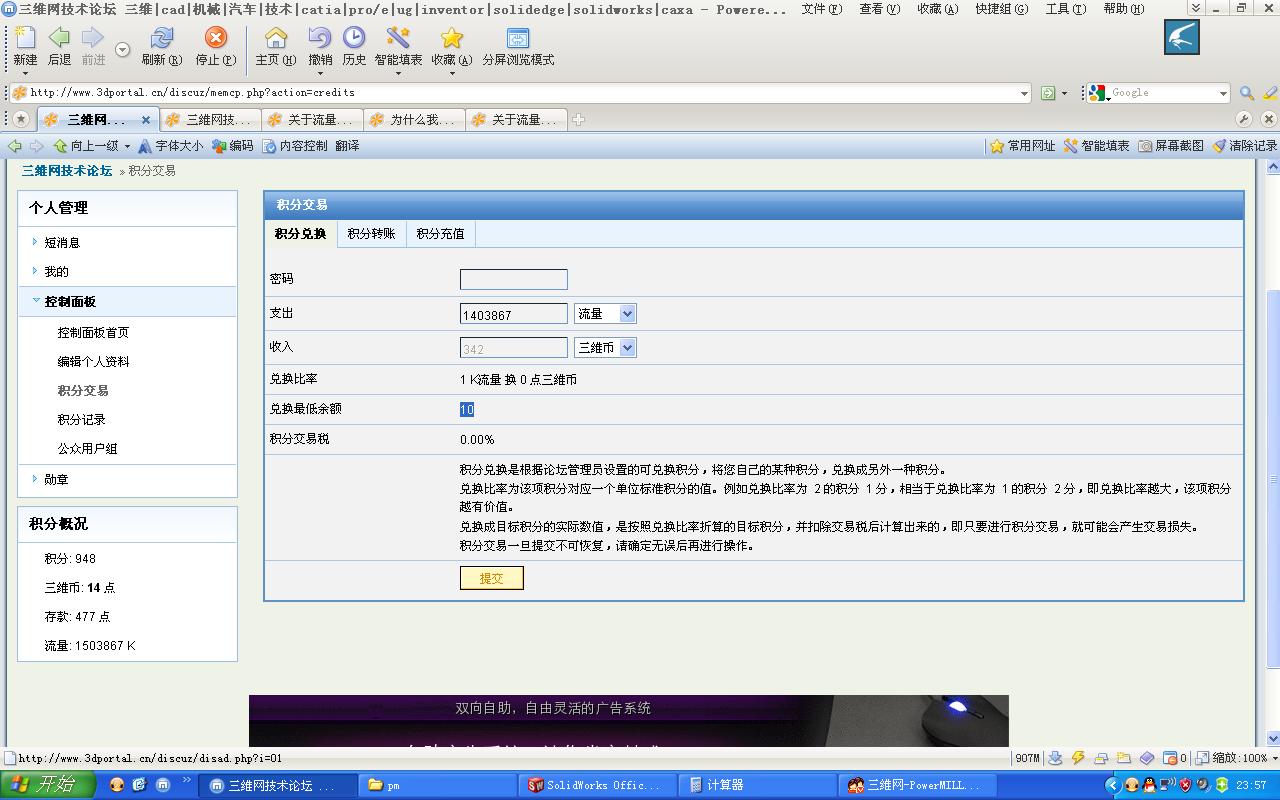Click 内容控制 content control tool
Image resolution: width=1280 pixels, height=800 pixels.
tap(295, 146)
